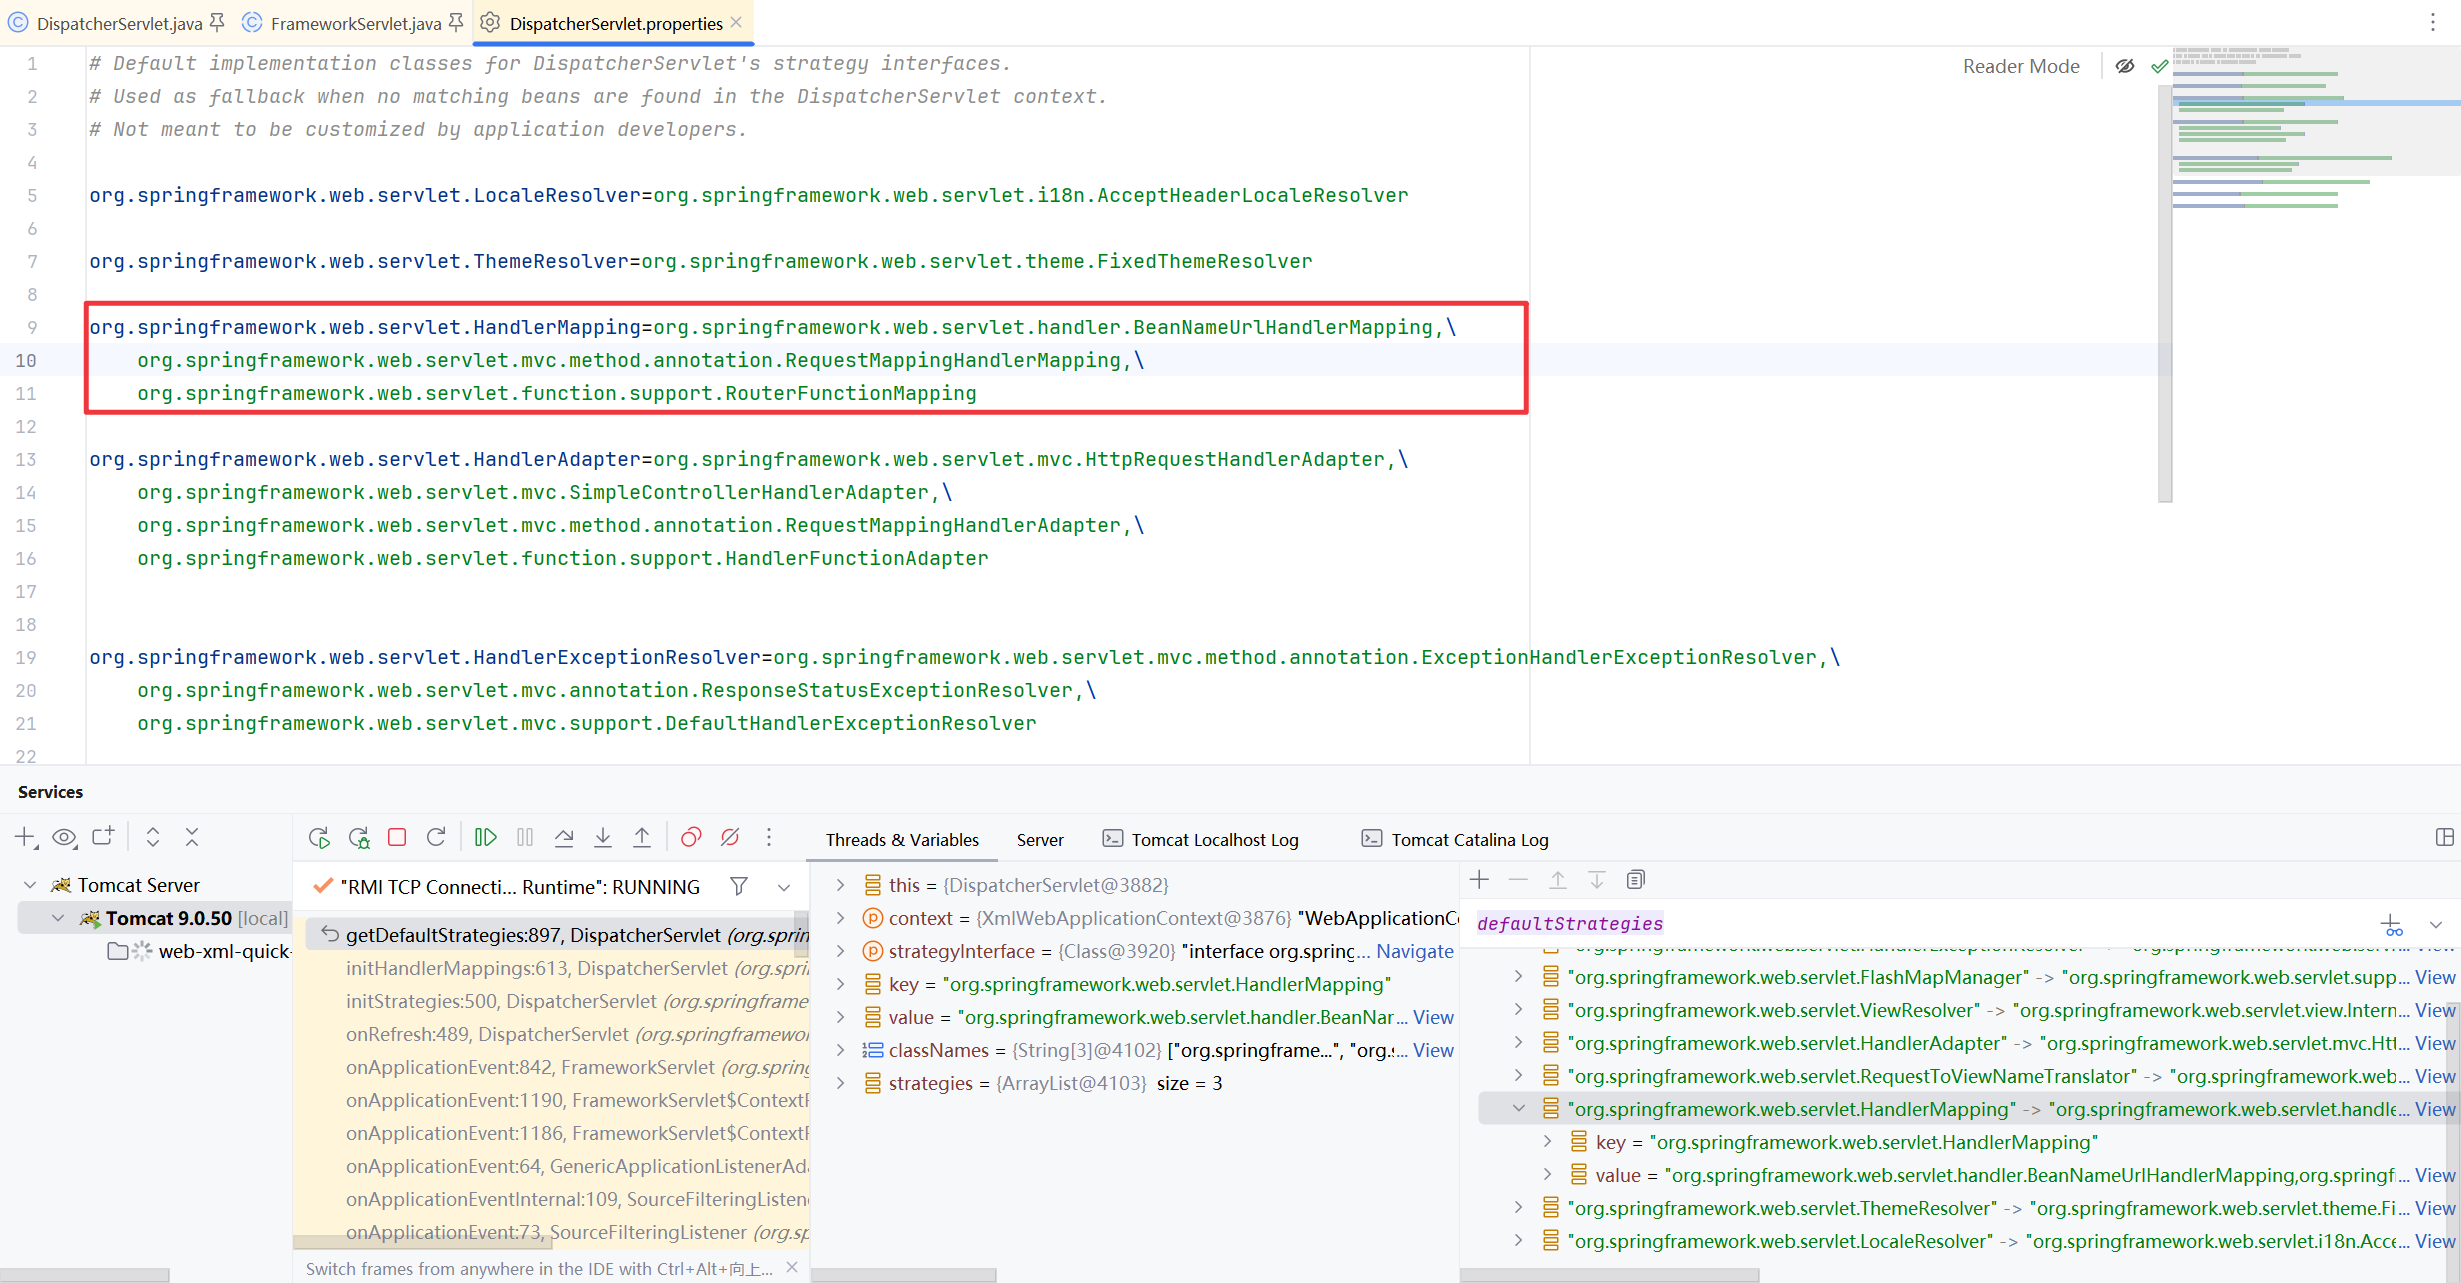Open the thread selector dropdown arrow
Viewport: 2461px width, 1283px height.
pyautogui.click(x=784, y=887)
